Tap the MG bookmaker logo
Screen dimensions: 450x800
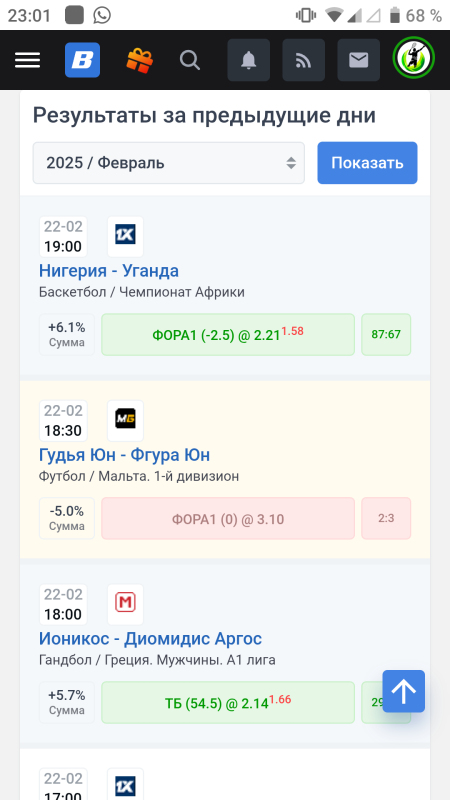coord(126,420)
